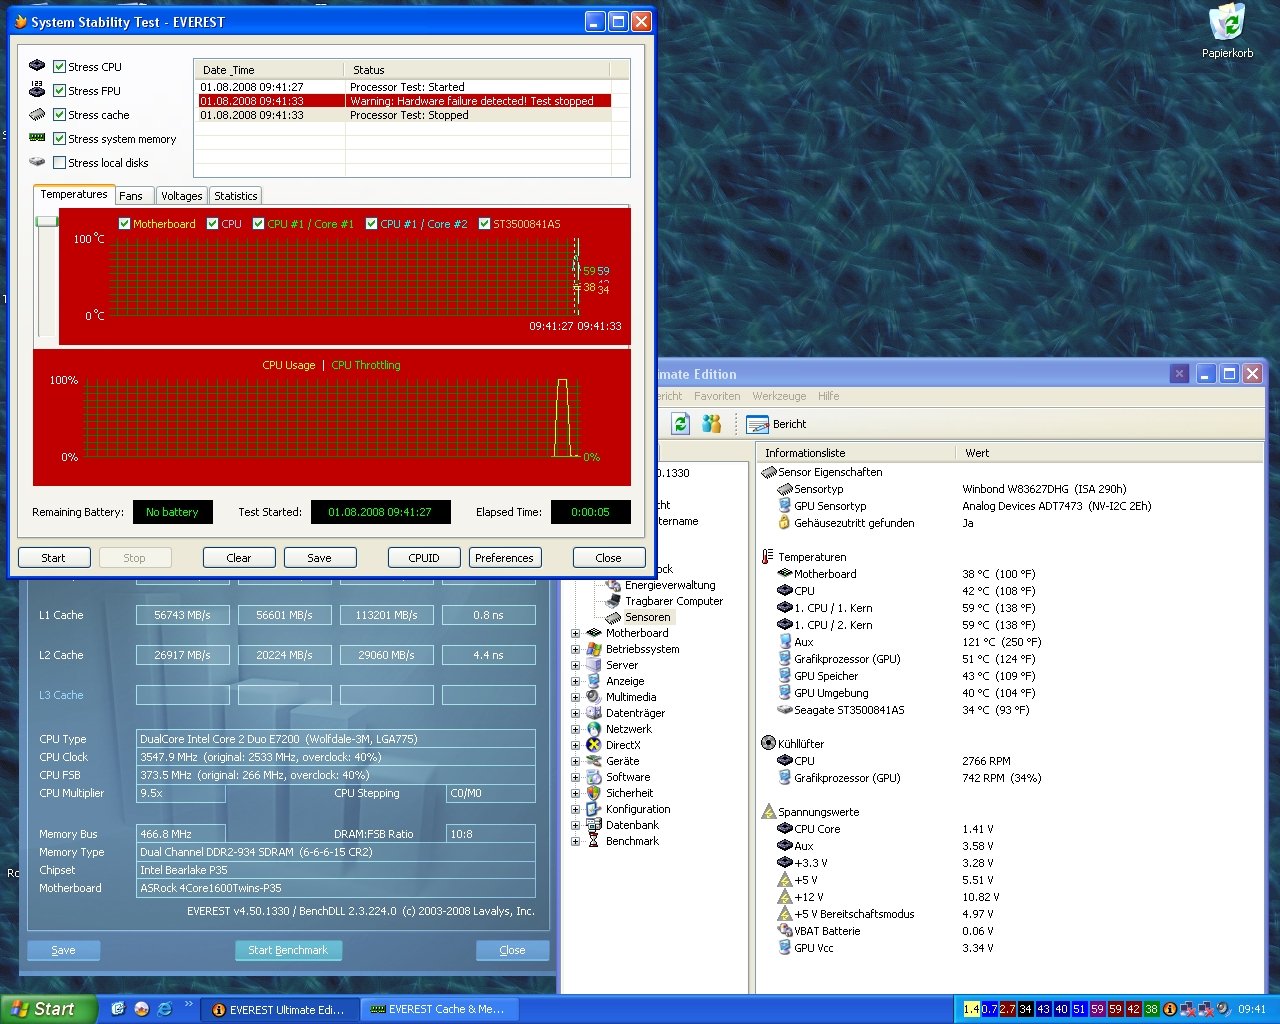
Task: Toggle the Stress cache checkbox
Action: (x=59, y=114)
